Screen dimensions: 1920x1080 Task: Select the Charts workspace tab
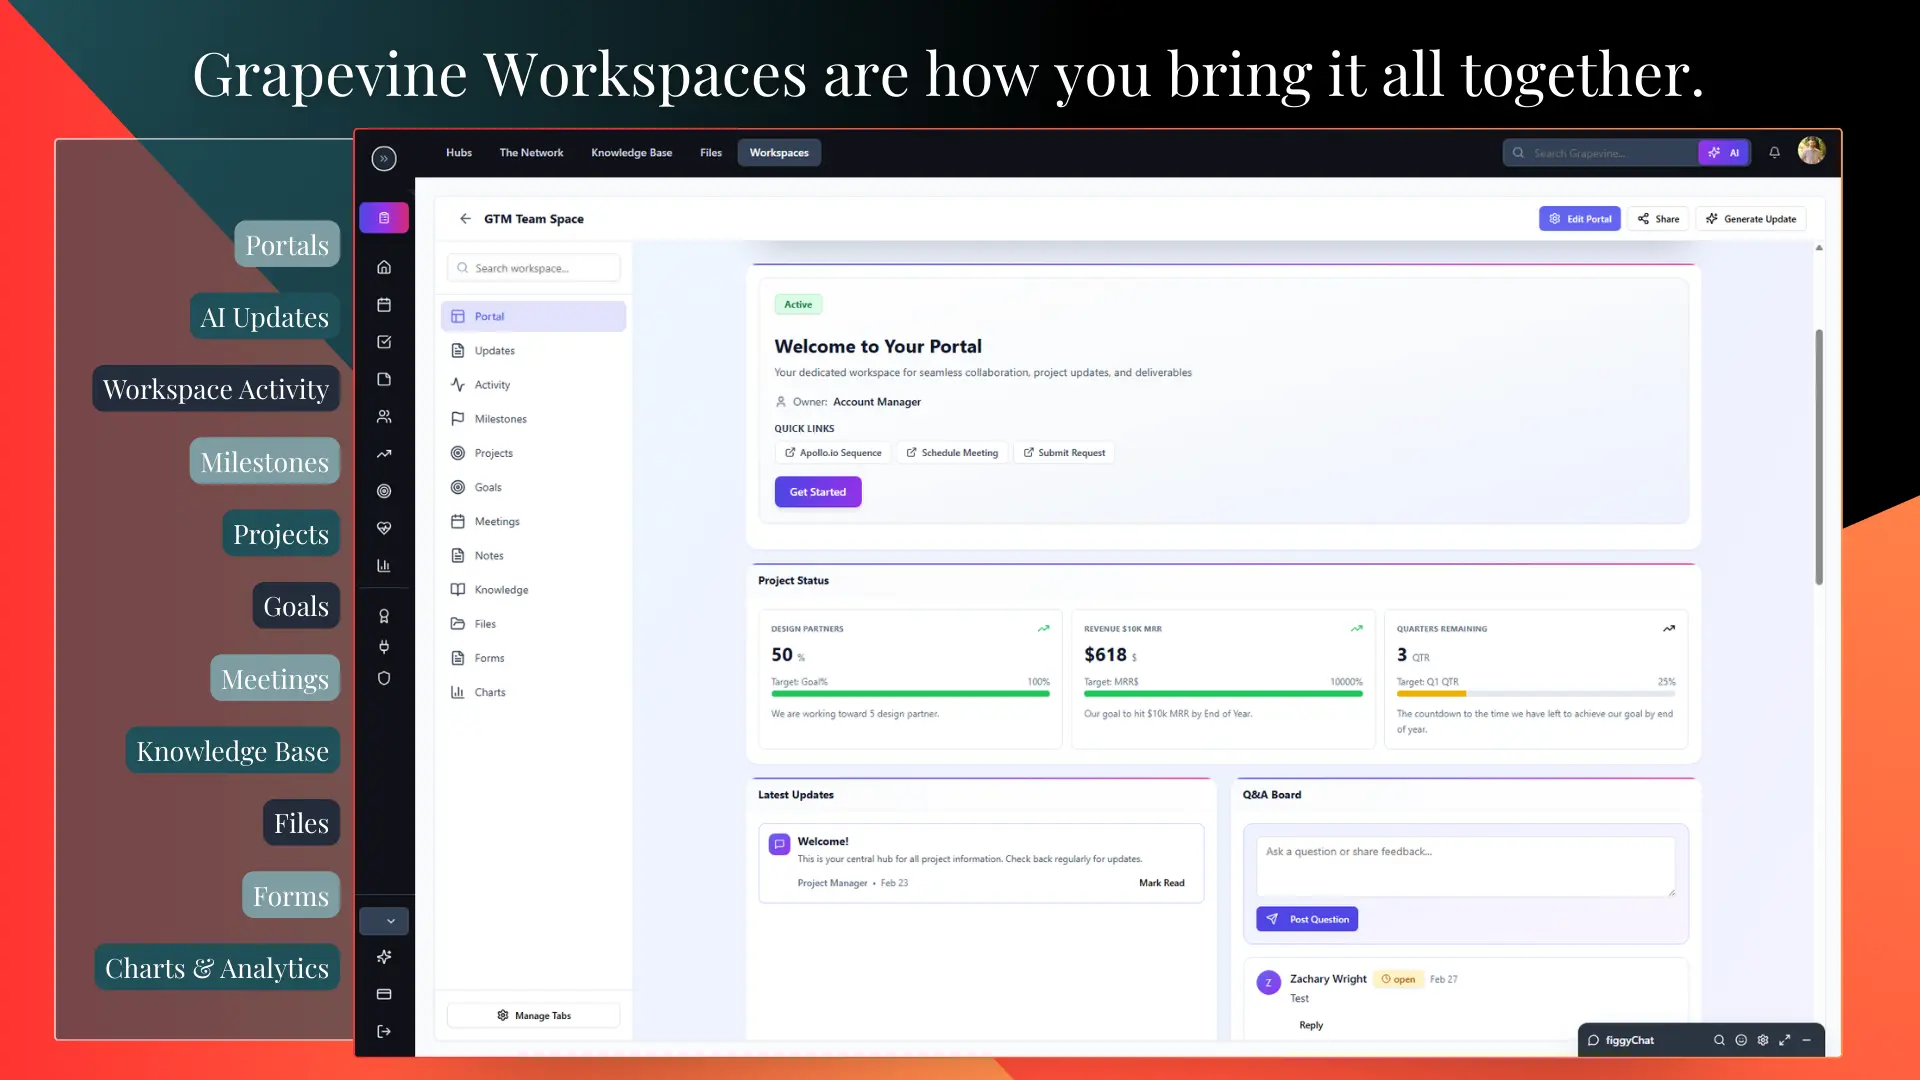[x=490, y=692]
